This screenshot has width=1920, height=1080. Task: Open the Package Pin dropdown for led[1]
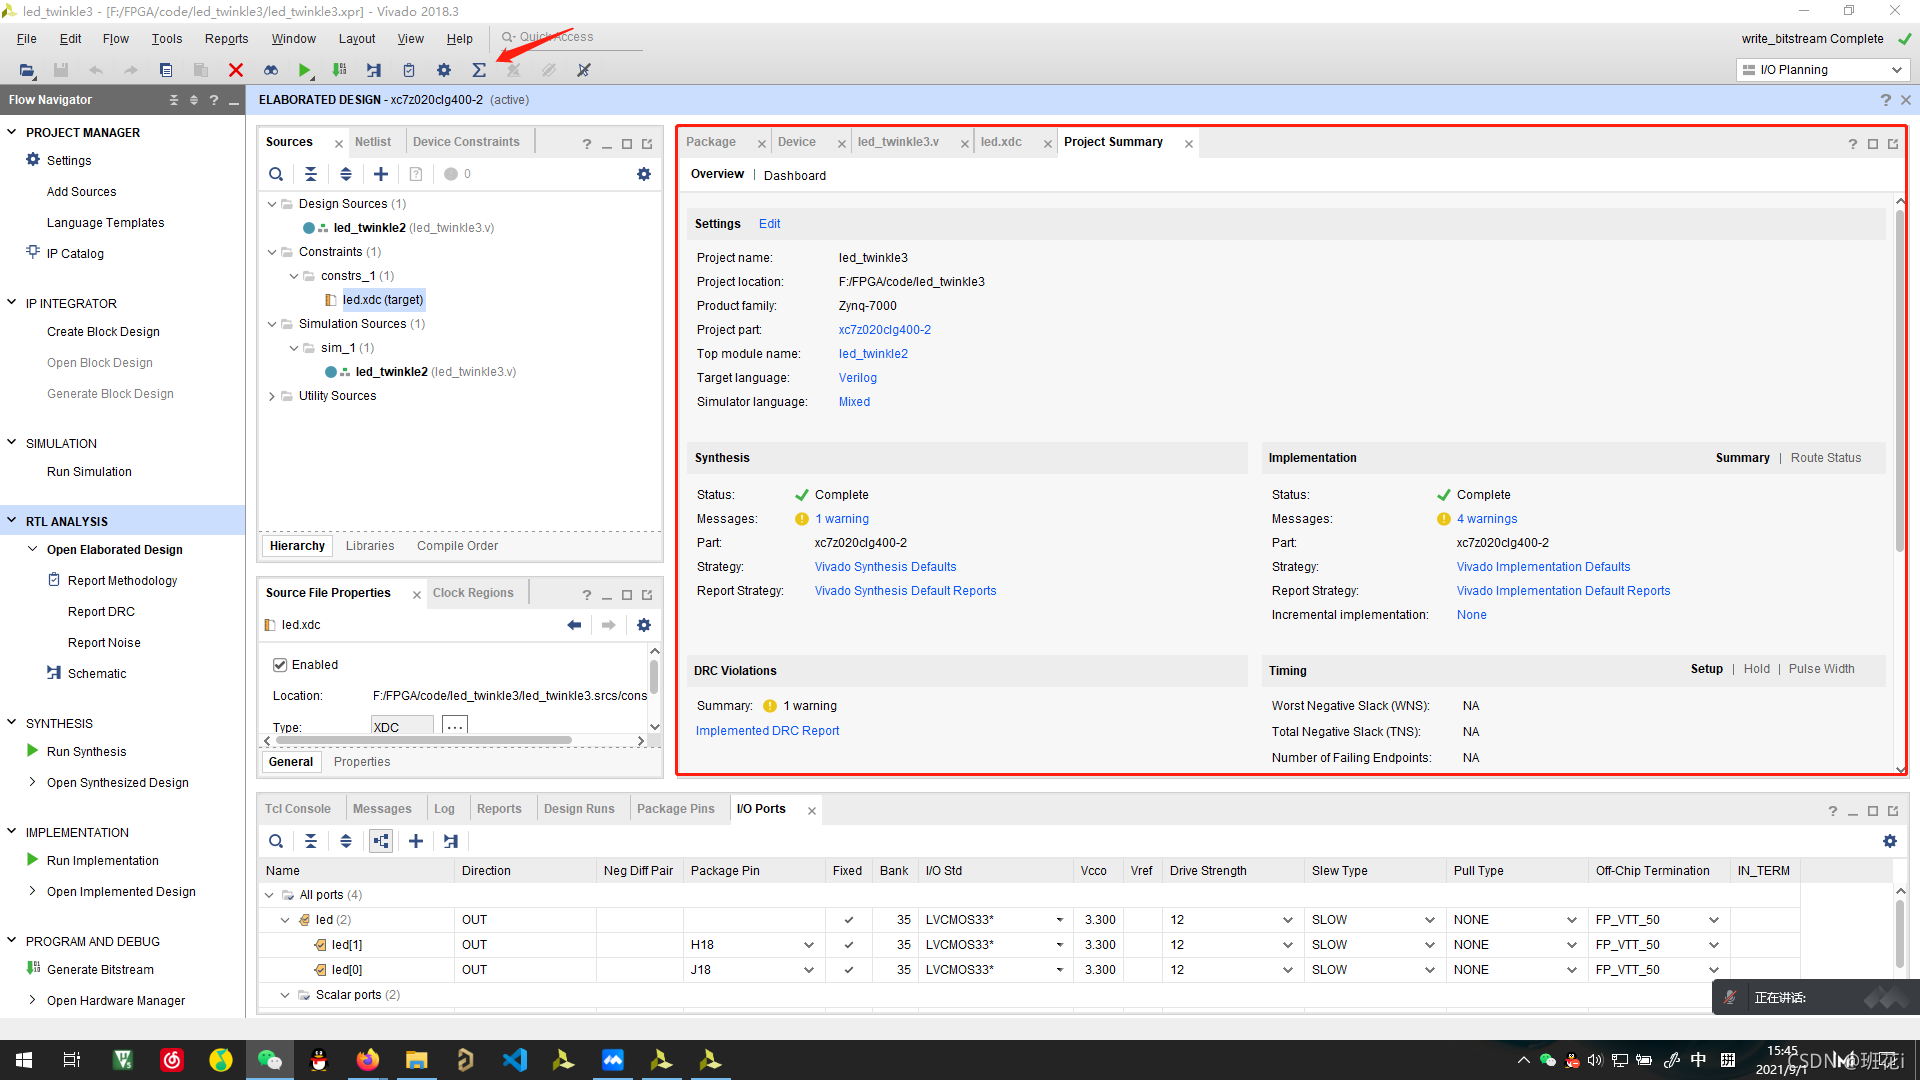click(808, 944)
